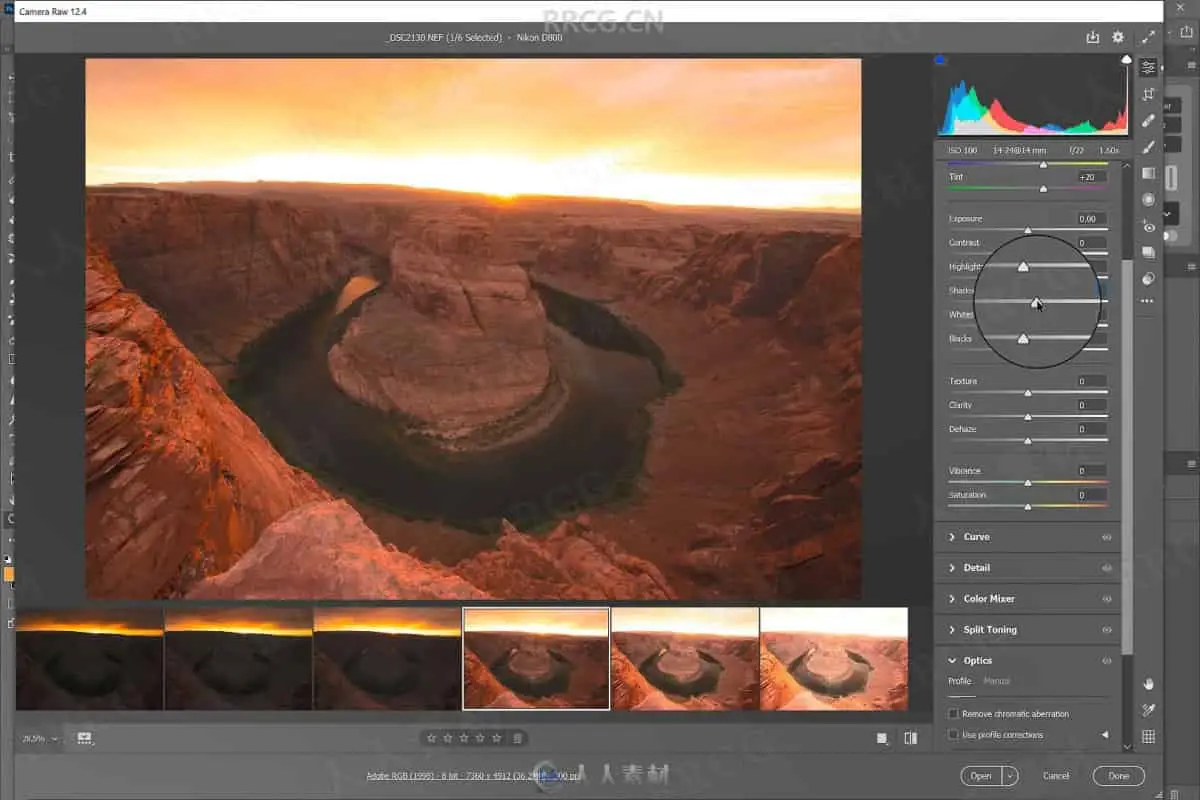
Task: Enable Remove chromatic aberration checkbox
Action: 953,714
